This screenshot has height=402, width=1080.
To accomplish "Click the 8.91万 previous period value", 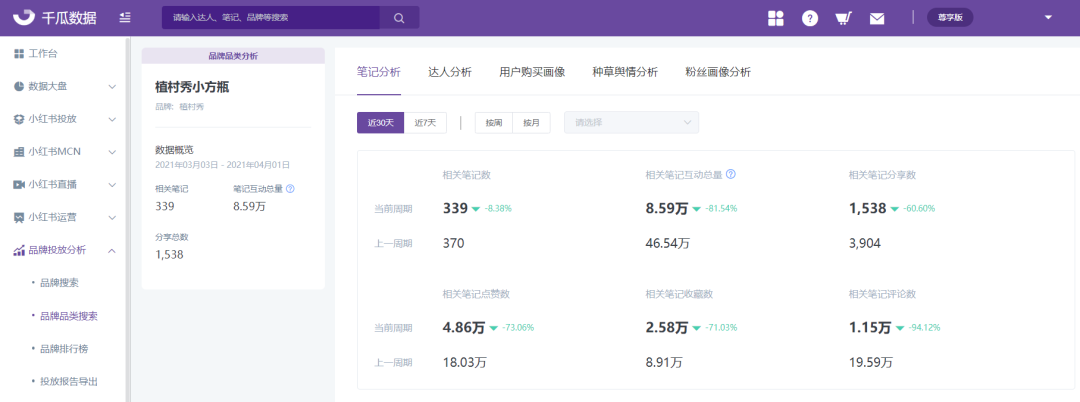I will [665, 363].
